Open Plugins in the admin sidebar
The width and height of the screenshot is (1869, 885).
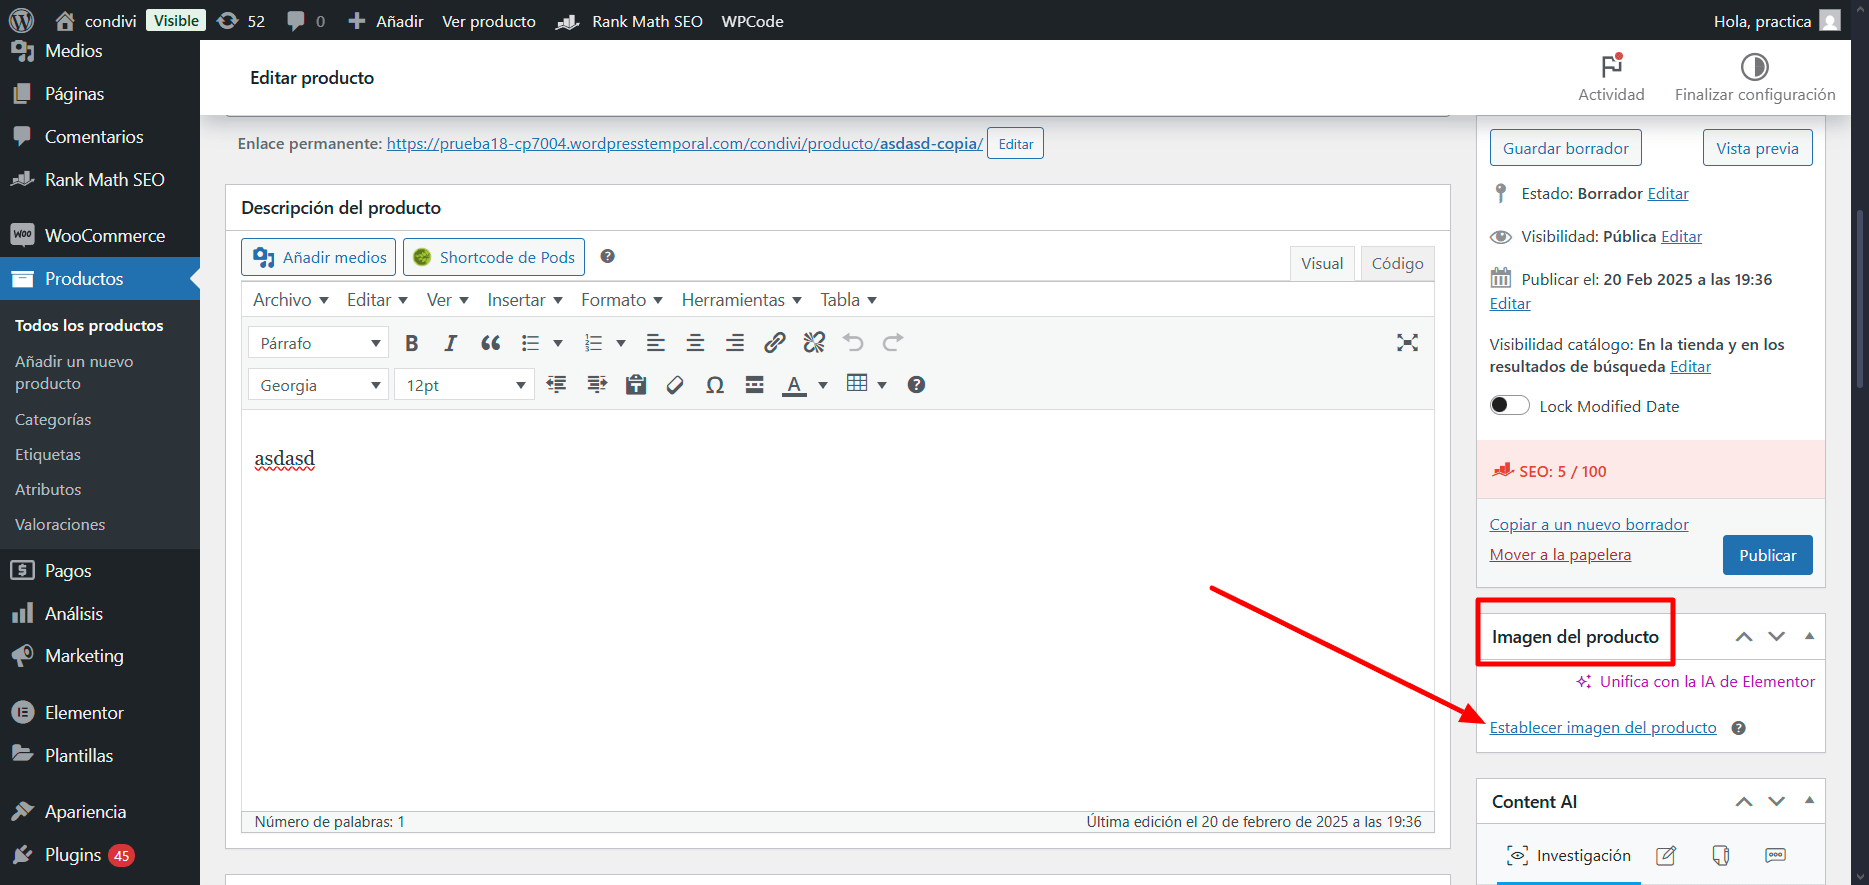100,855
